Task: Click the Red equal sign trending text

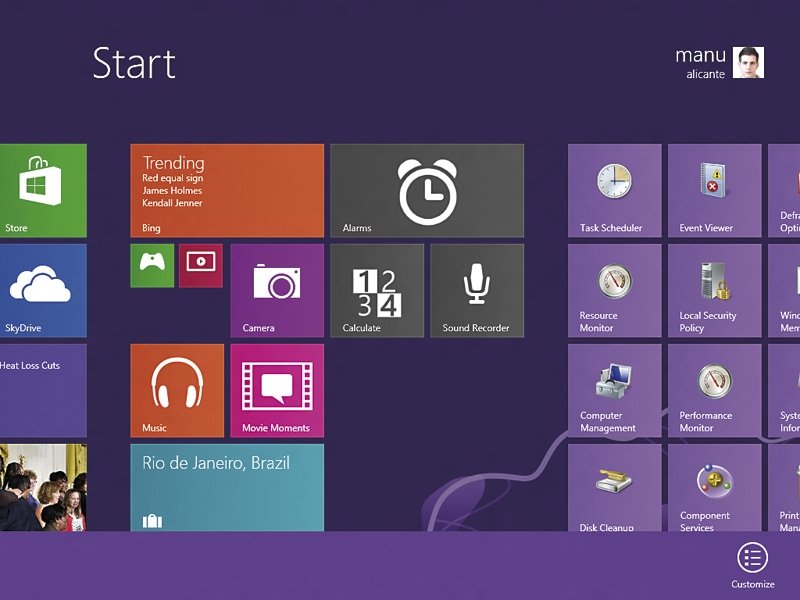Action: pos(172,178)
